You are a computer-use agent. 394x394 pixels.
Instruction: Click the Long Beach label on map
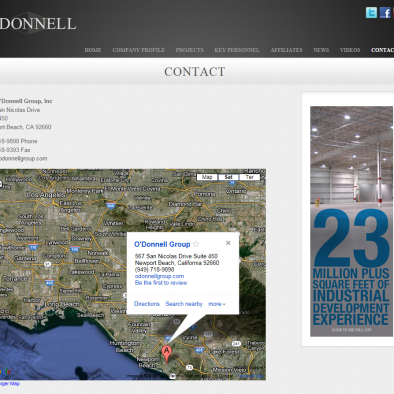[62, 304]
